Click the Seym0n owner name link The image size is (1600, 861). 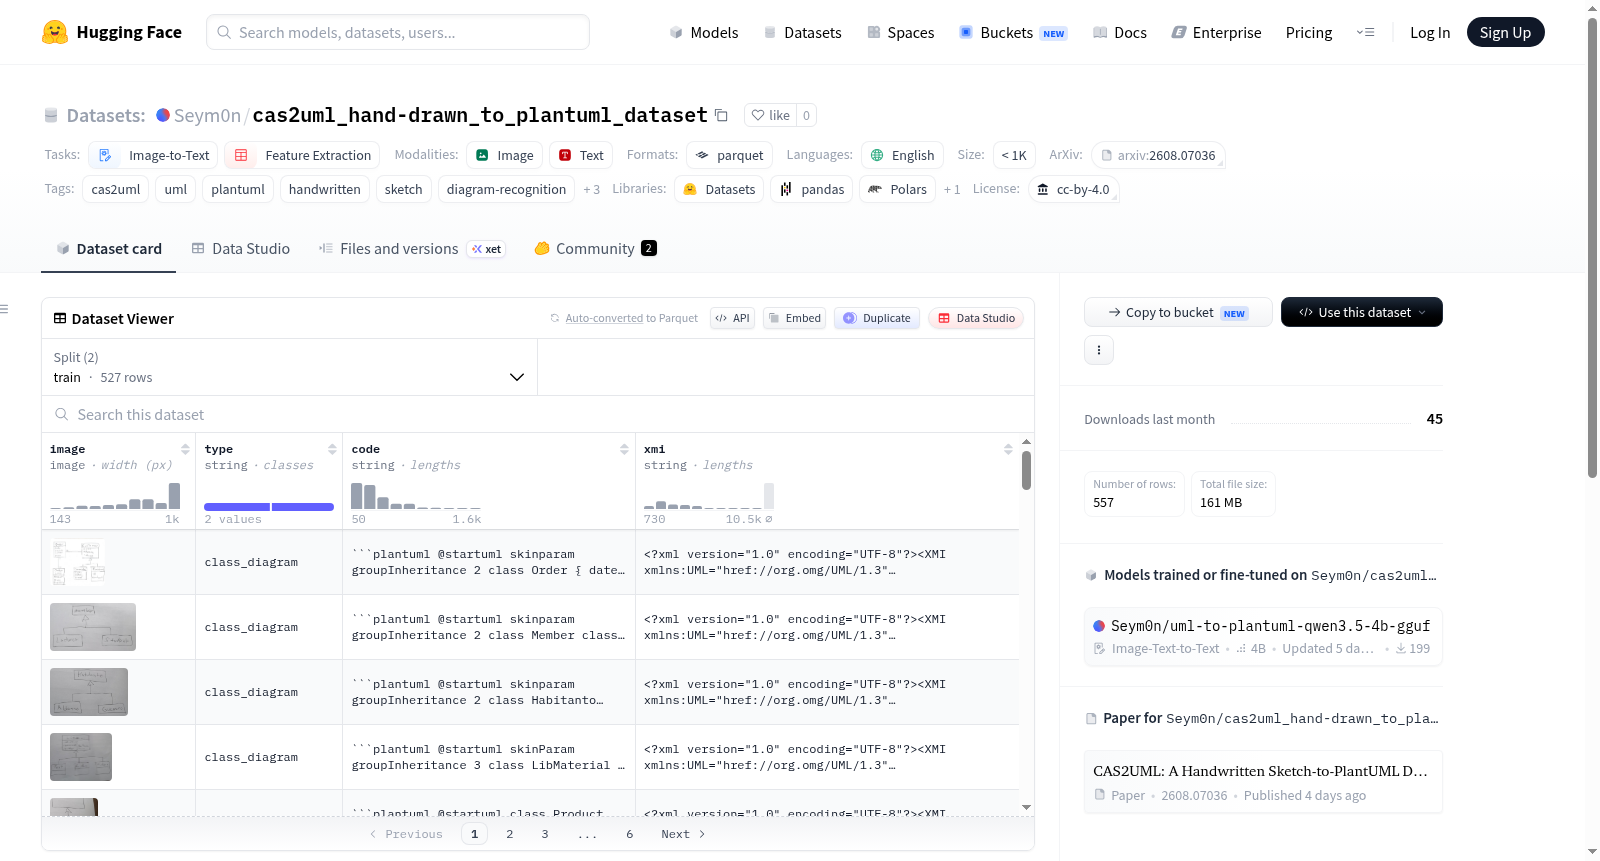207,115
